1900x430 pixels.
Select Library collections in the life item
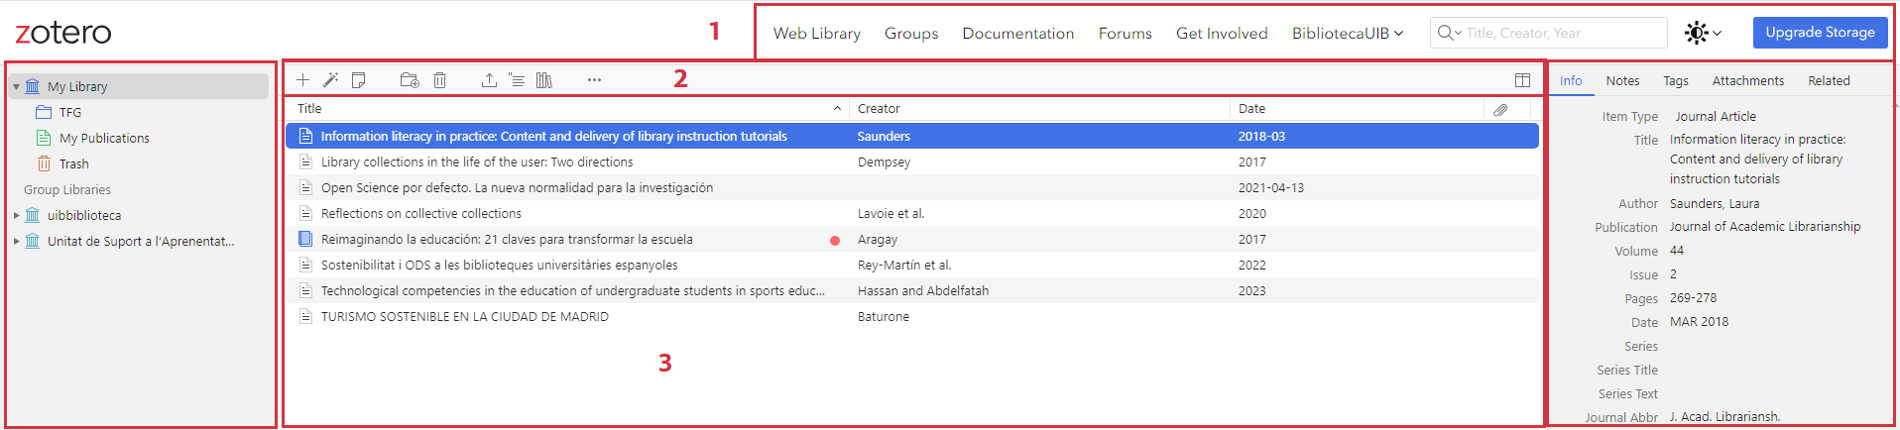point(912,162)
